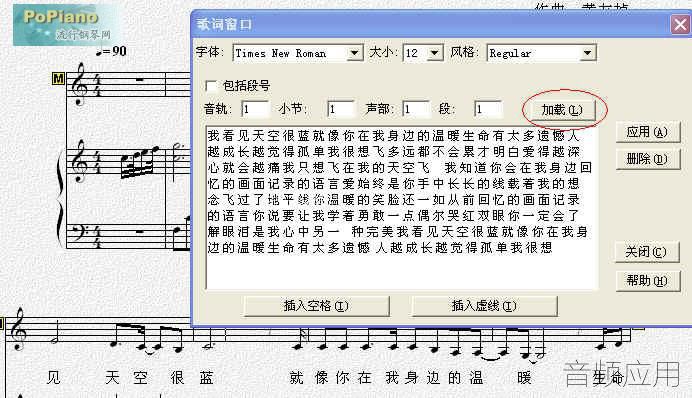Screen dimensions: 692x398
Task: Click the 加载(L) load button
Action: (x=562, y=110)
